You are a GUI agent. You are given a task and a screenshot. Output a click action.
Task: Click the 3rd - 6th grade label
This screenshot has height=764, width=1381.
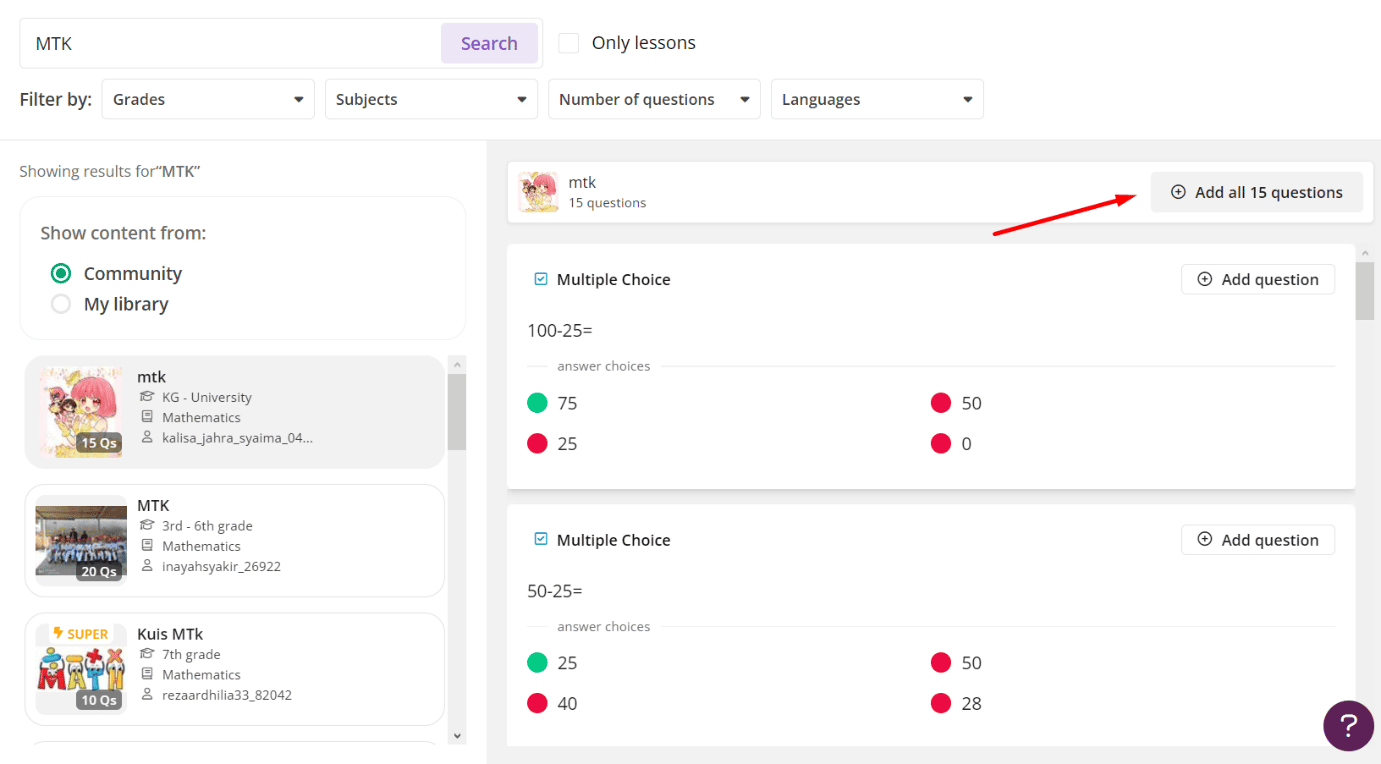click(x=207, y=525)
